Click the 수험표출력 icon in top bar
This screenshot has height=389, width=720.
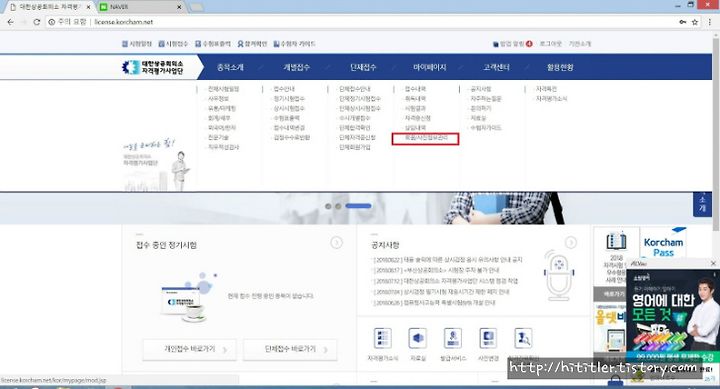click(198, 44)
